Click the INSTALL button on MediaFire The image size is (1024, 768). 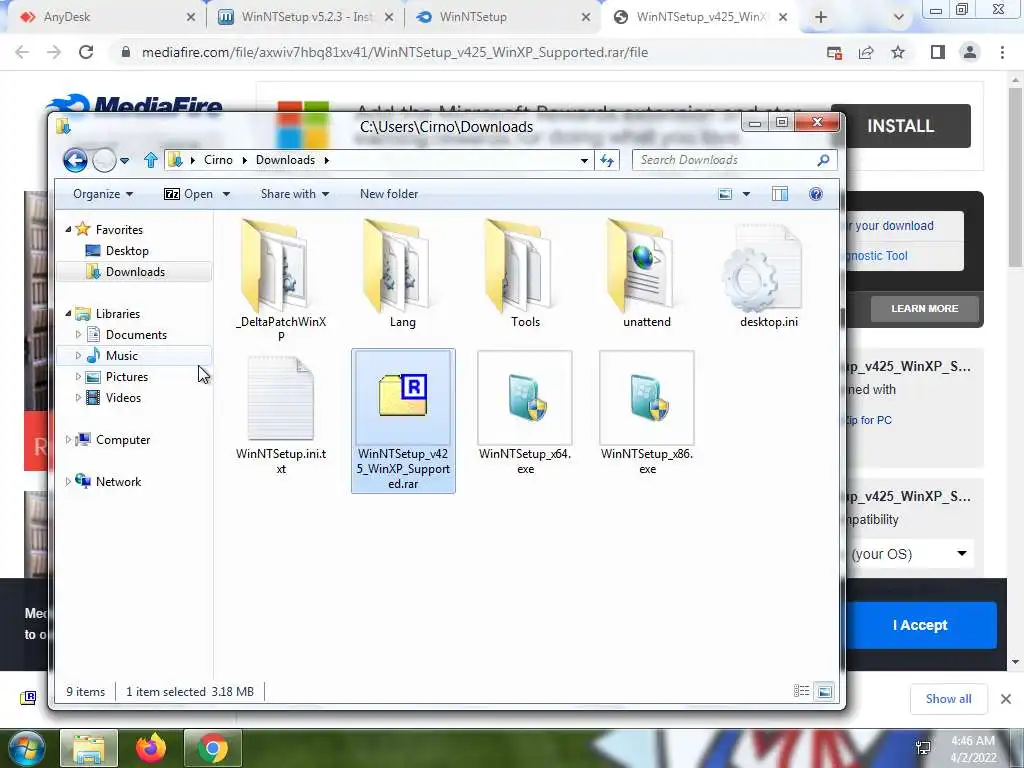click(901, 126)
